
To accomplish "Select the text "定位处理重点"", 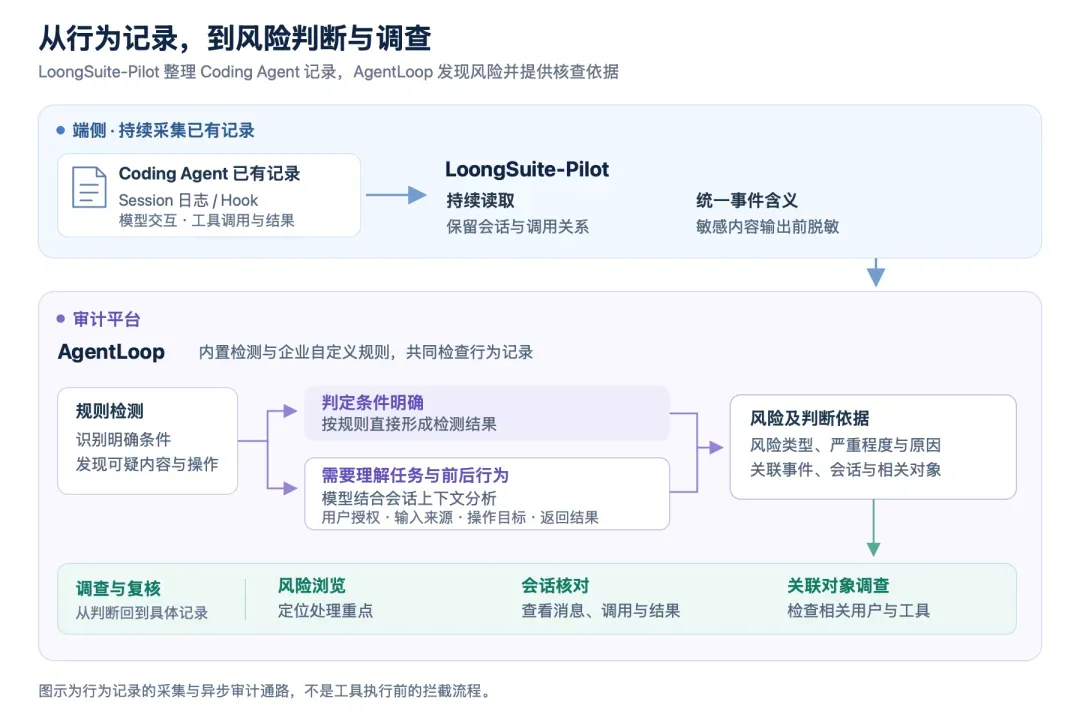I will click(x=325, y=610).
